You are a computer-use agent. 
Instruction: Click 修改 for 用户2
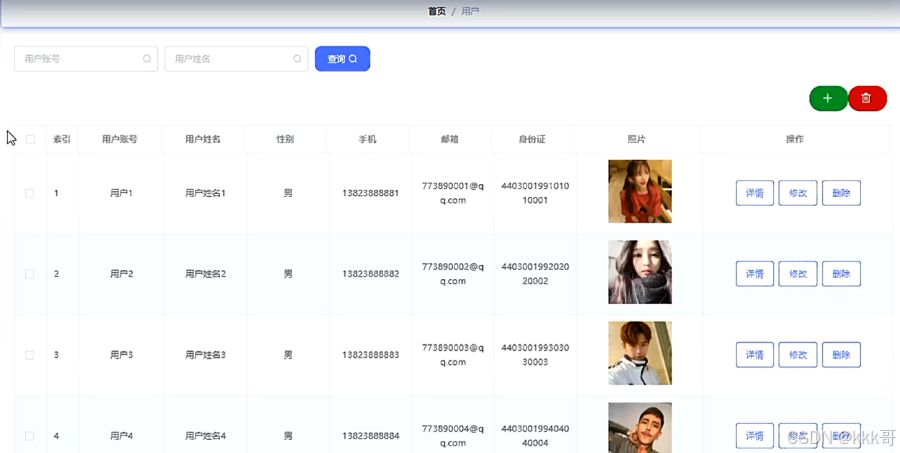click(x=798, y=274)
